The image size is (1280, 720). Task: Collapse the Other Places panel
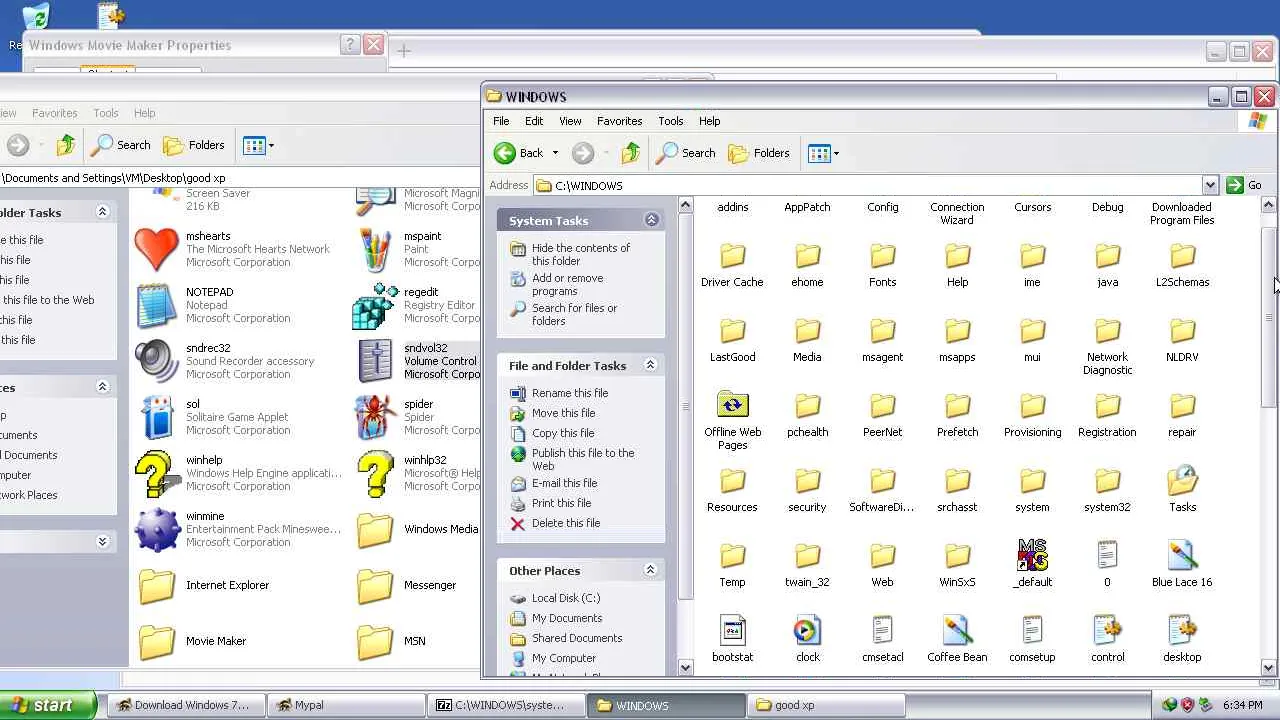tap(650, 570)
